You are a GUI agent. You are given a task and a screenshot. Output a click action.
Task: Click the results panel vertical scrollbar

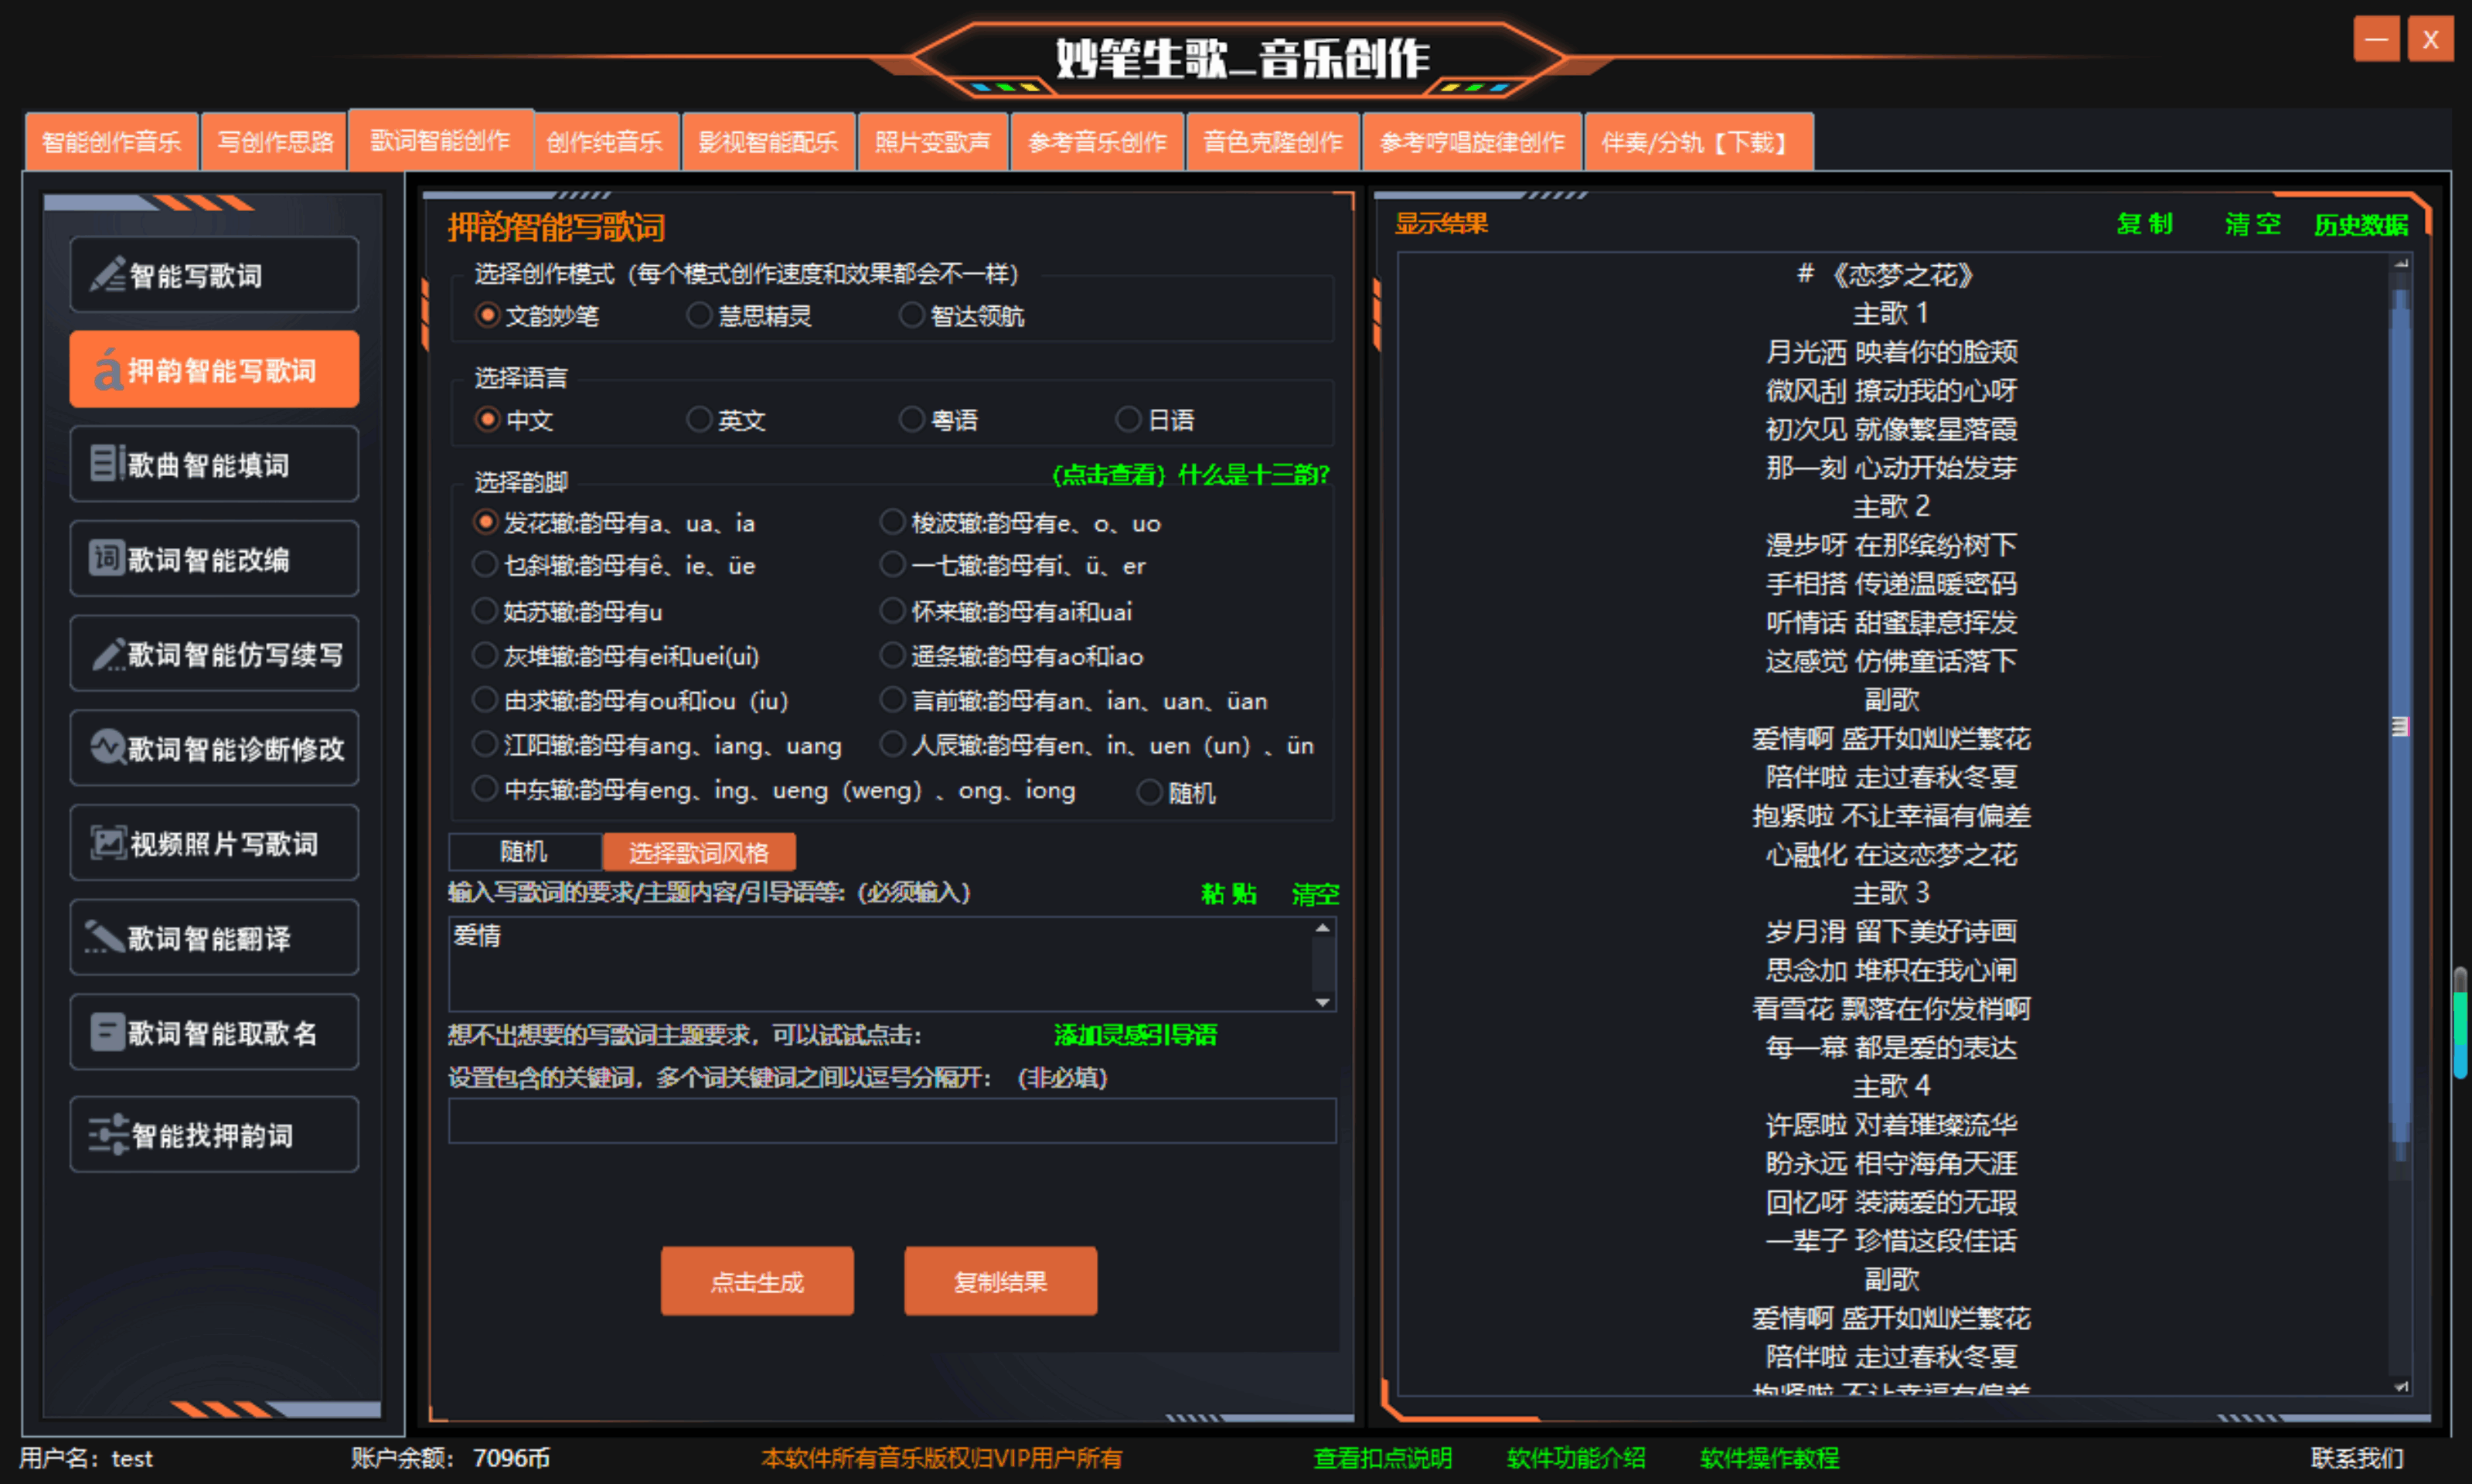[x=2400, y=726]
